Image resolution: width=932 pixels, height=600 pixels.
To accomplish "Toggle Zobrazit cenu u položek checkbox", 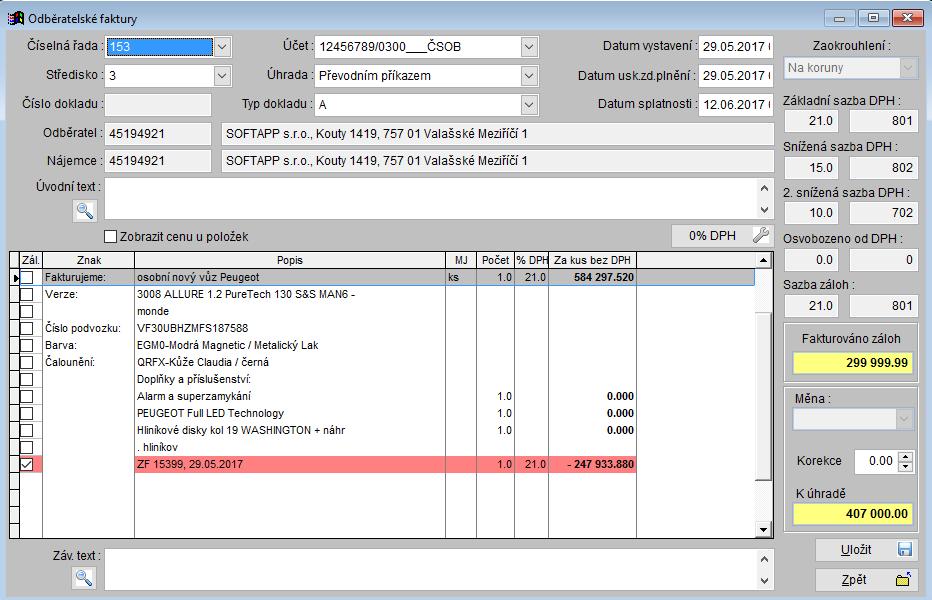I will tap(110, 237).
